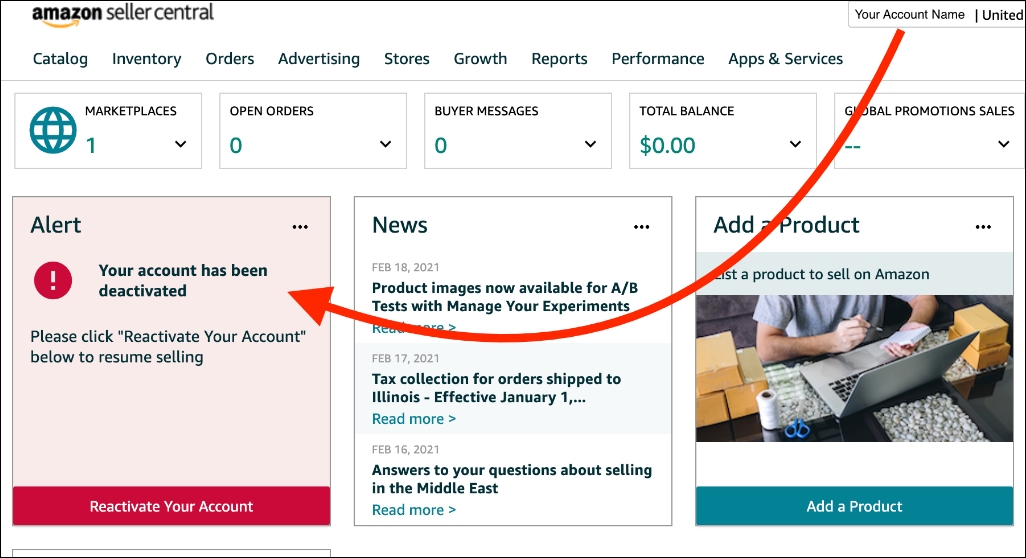The width and height of the screenshot is (1026, 558).
Task: Click the red alert exclamation icon
Action: tap(53, 280)
